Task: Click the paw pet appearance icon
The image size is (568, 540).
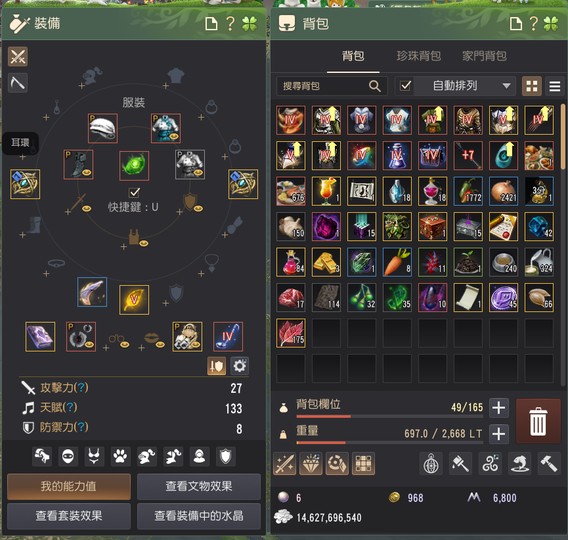Action: [120, 456]
